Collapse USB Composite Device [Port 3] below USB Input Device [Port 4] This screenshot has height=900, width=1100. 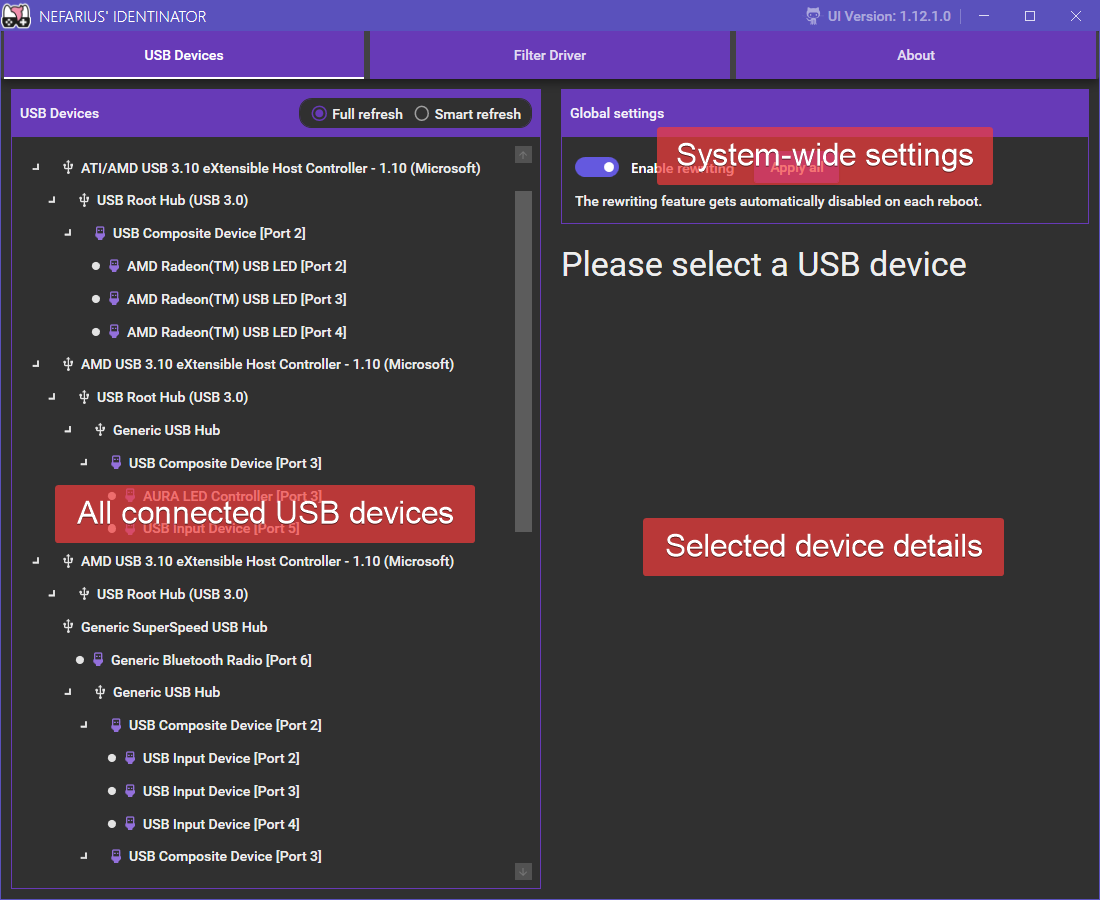click(x=84, y=856)
